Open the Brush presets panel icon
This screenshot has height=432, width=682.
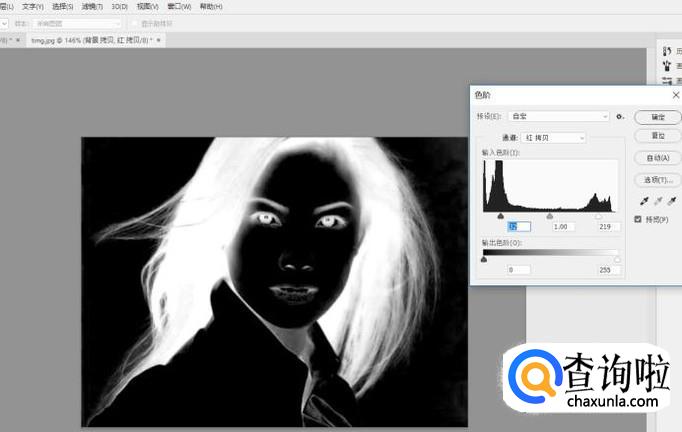pos(666,65)
